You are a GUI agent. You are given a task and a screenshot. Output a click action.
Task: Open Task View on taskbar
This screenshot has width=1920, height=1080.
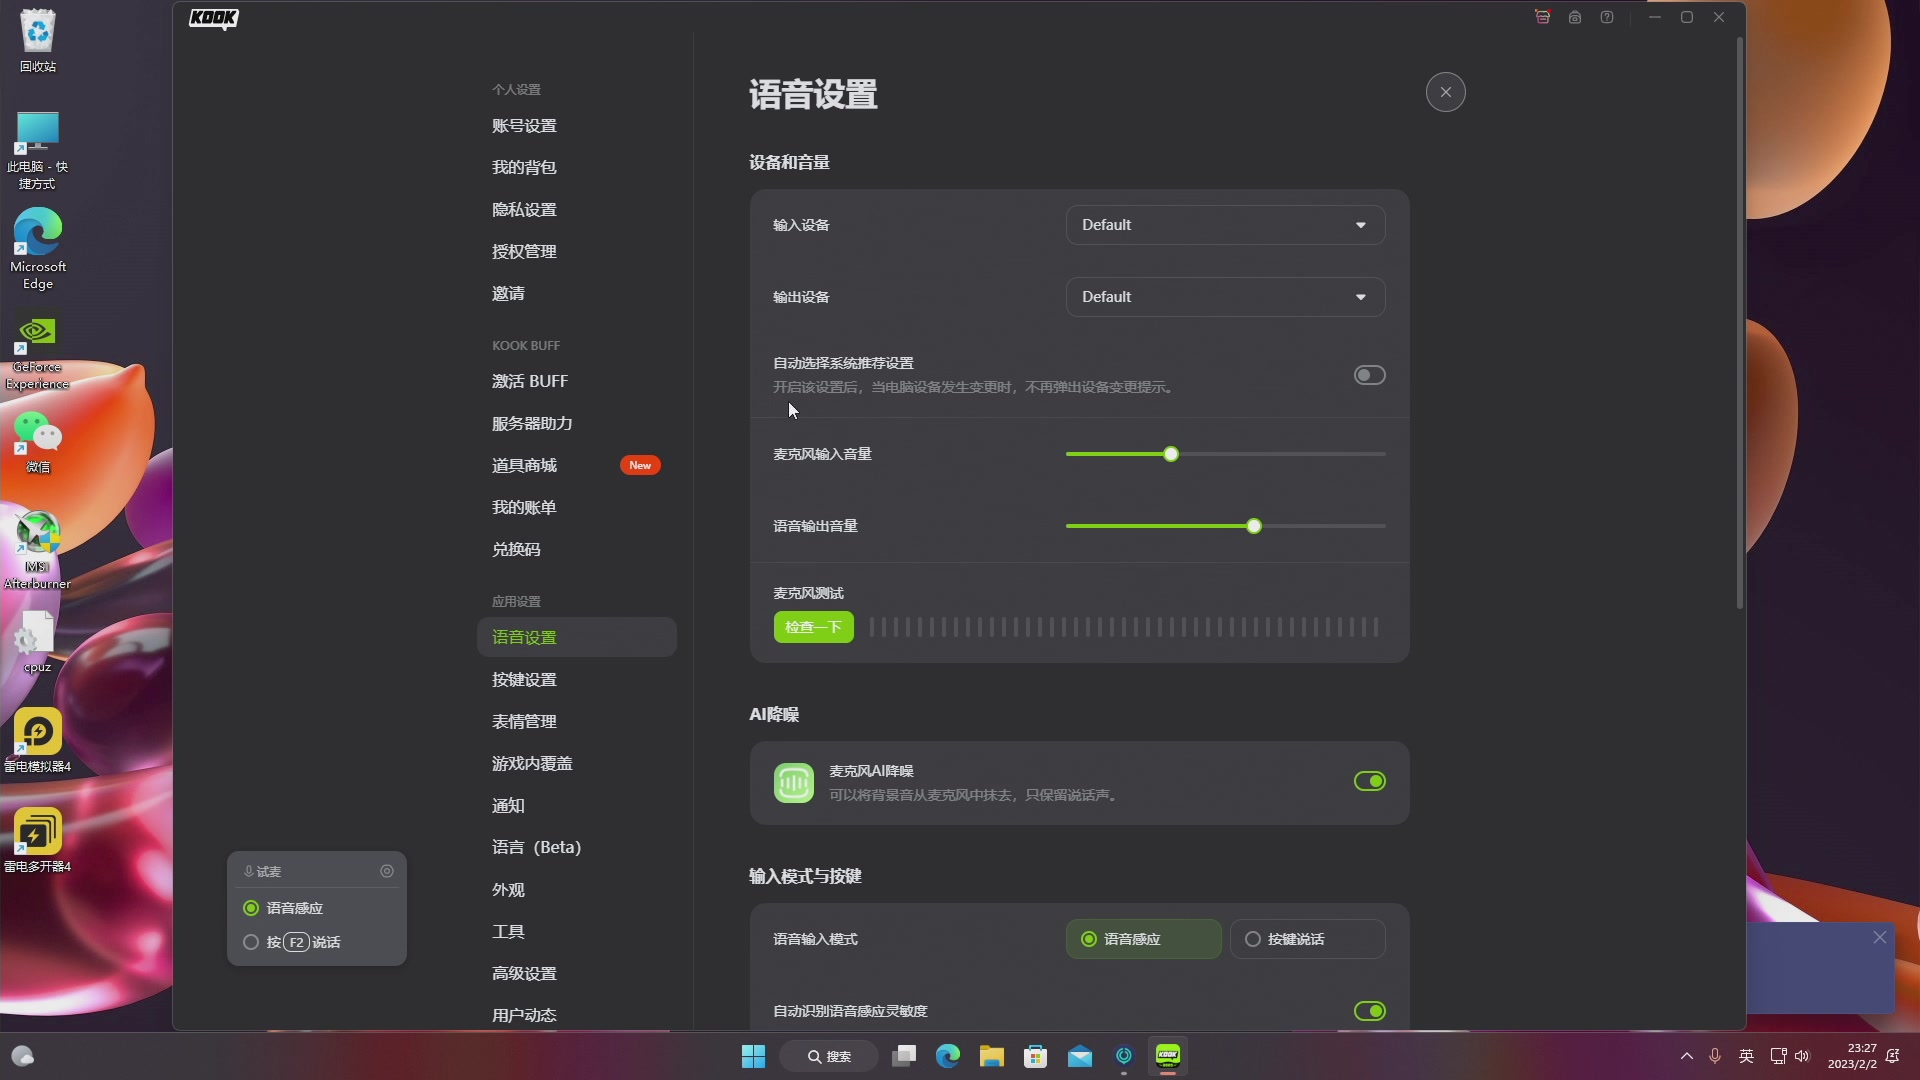tap(904, 1056)
